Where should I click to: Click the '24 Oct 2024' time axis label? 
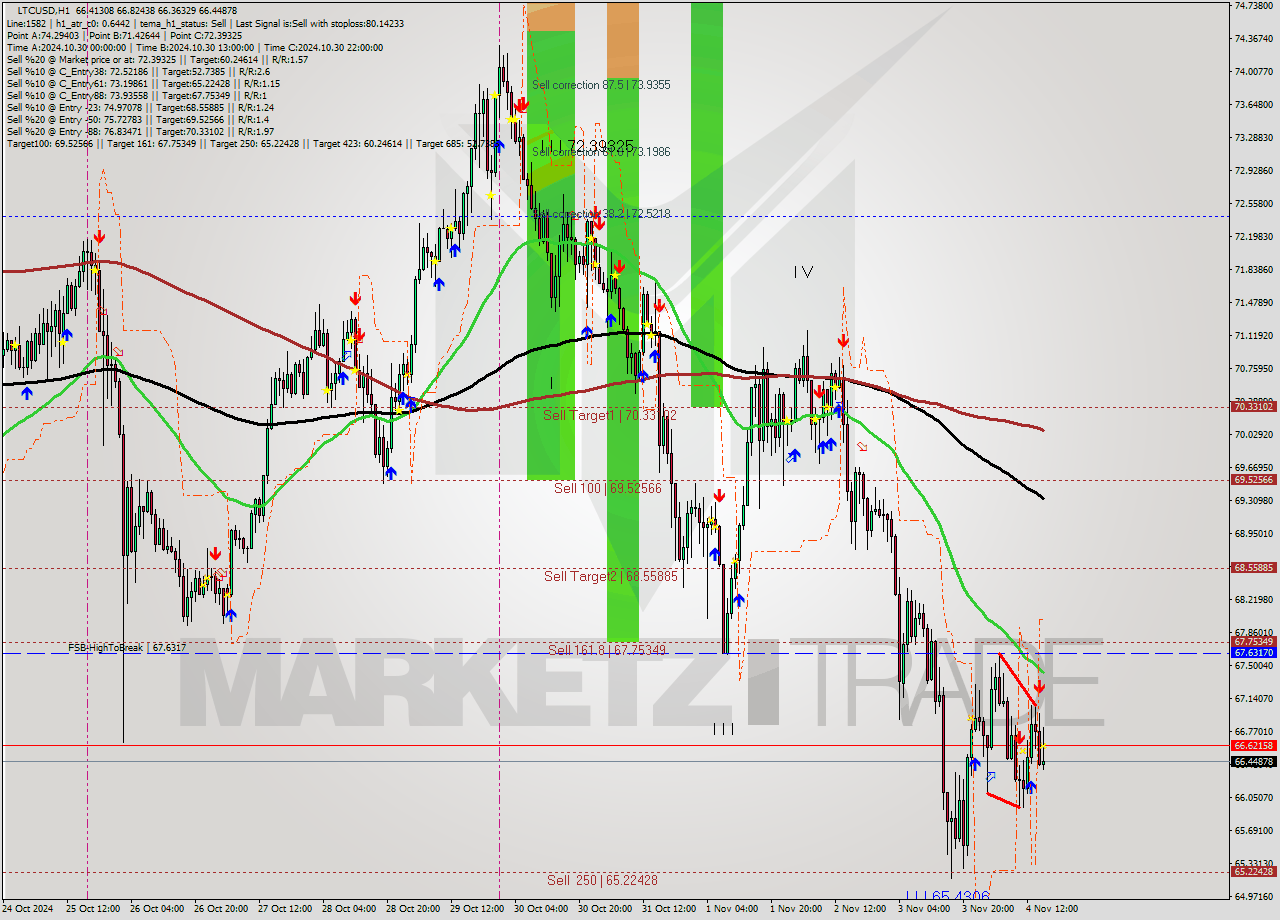click(29, 909)
